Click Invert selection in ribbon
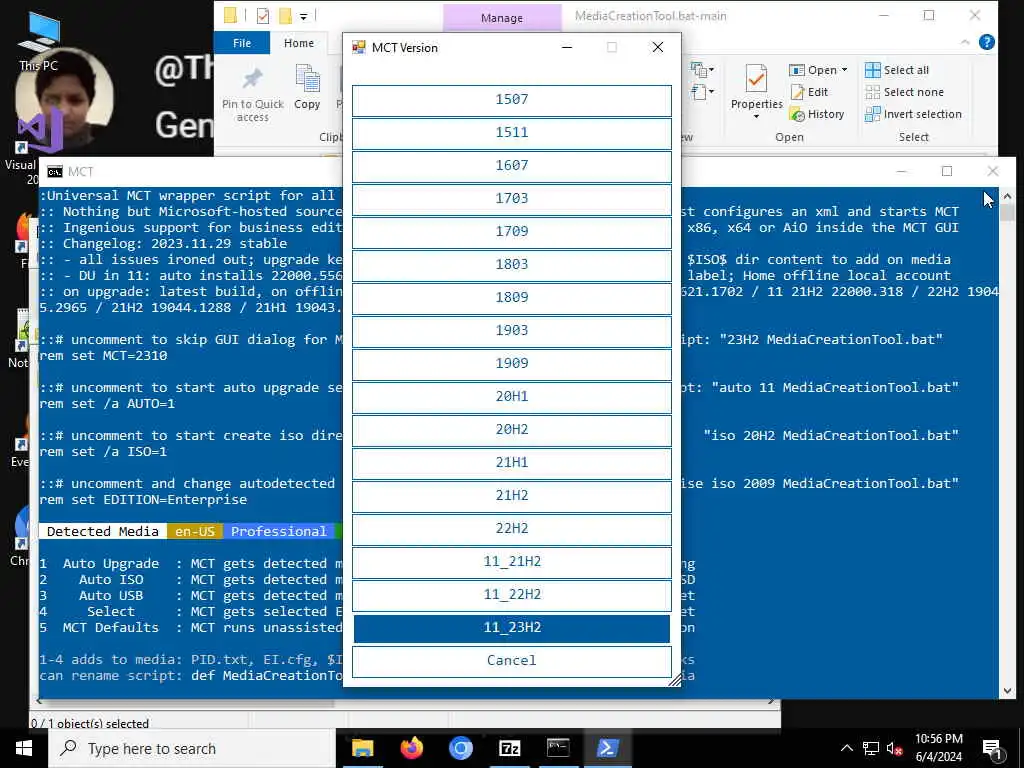The height and width of the screenshot is (768, 1024). pos(913,114)
